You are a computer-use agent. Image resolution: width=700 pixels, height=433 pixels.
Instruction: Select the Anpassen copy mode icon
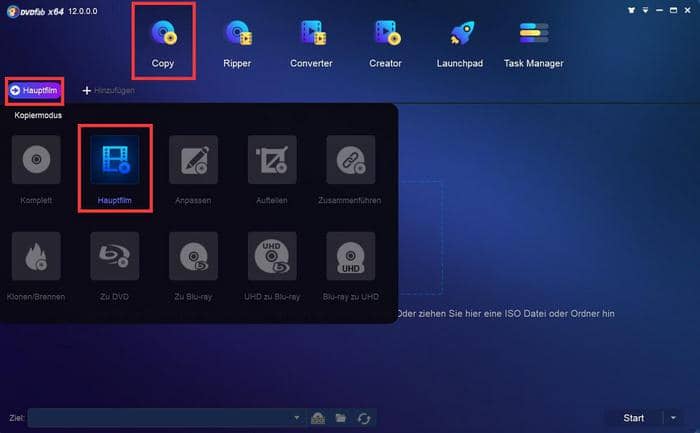pyautogui.click(x=193, y=159)
